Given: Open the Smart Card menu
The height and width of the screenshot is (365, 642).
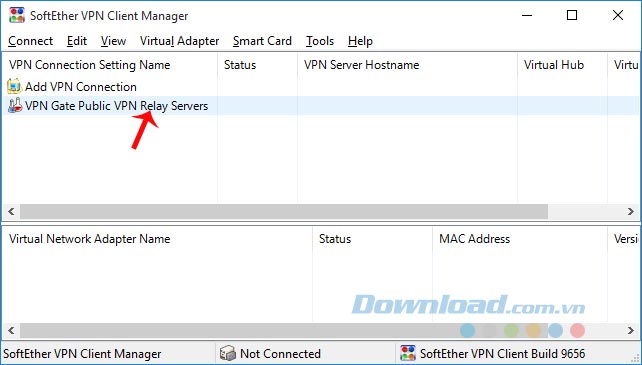Looking at the screenshot, I should click(262, 41).
